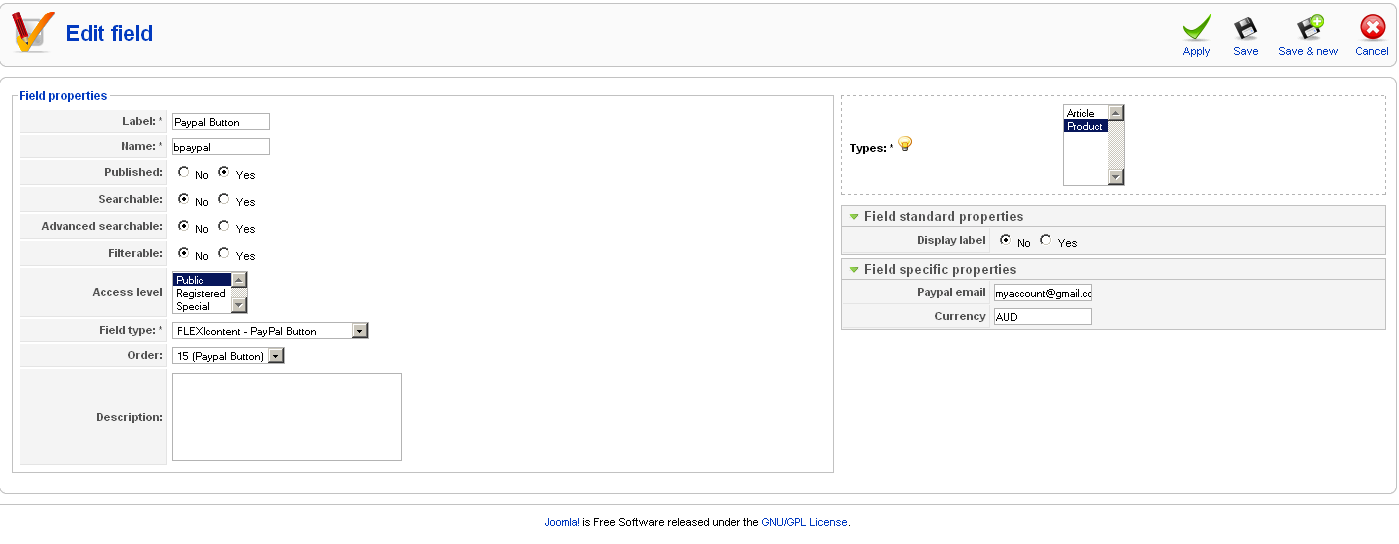Click the Apply checkmark icon

pos(1196,28)
